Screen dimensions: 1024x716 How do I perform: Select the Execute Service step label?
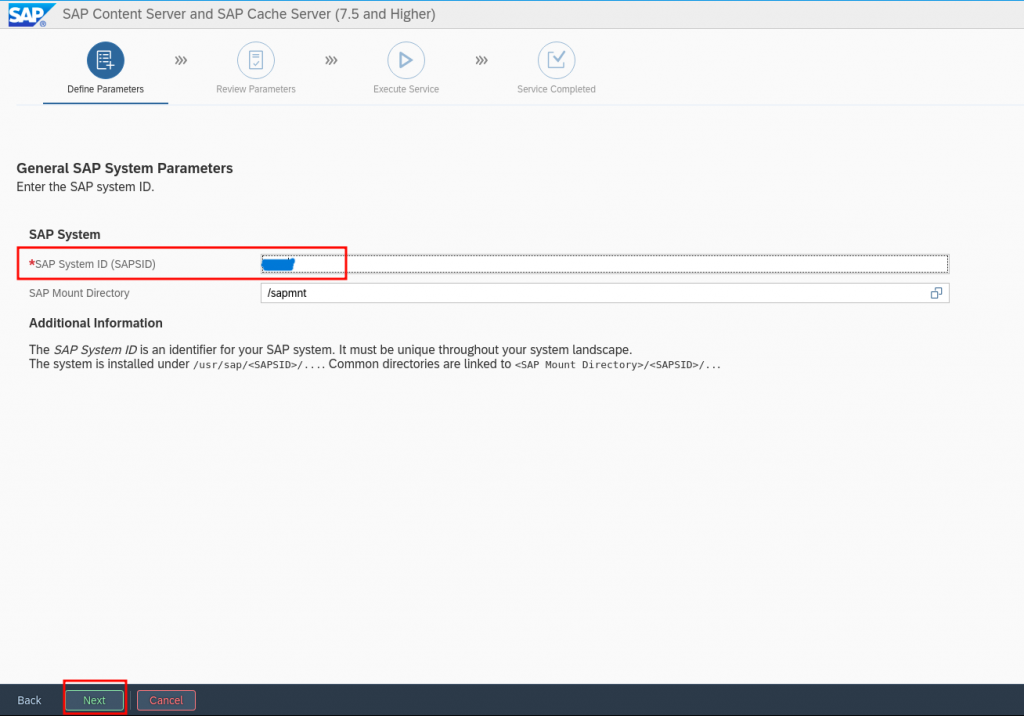click(406, 89)
